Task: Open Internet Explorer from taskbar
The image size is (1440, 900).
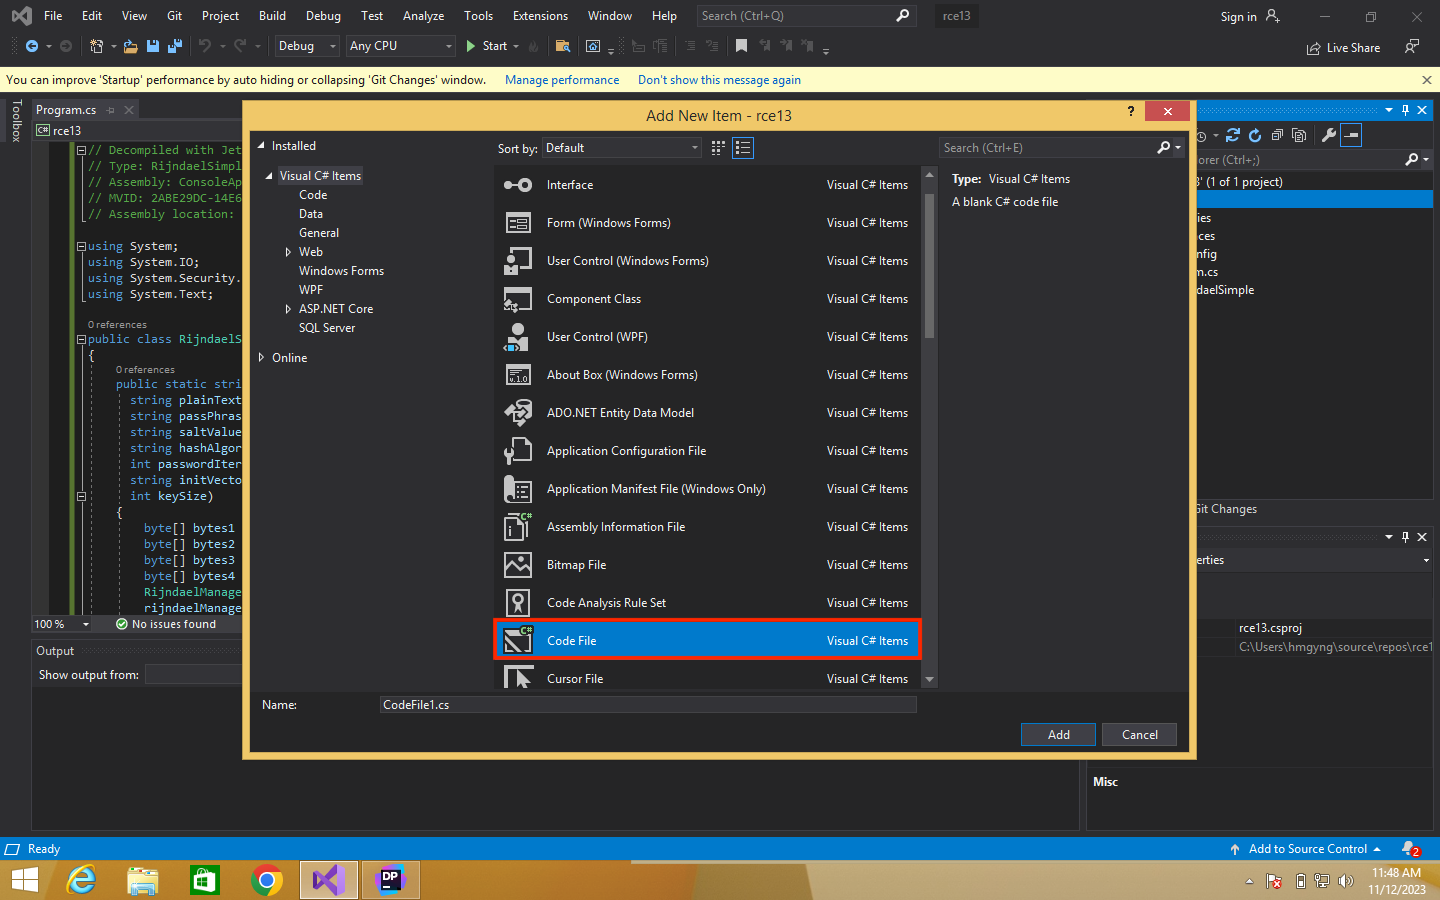Action: point(81,881)
